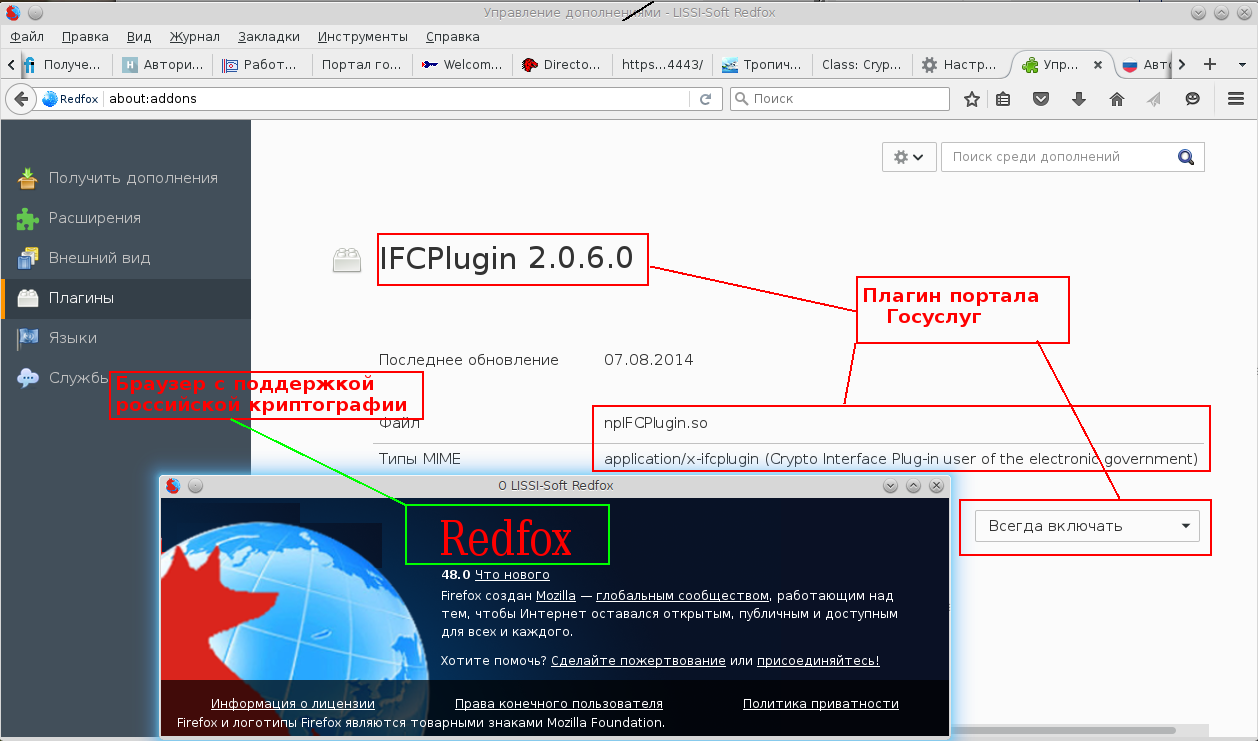Viewport: 1258px width, 741px height.
Task: Open the Закладки menu
Action: (x=268, y=37)
